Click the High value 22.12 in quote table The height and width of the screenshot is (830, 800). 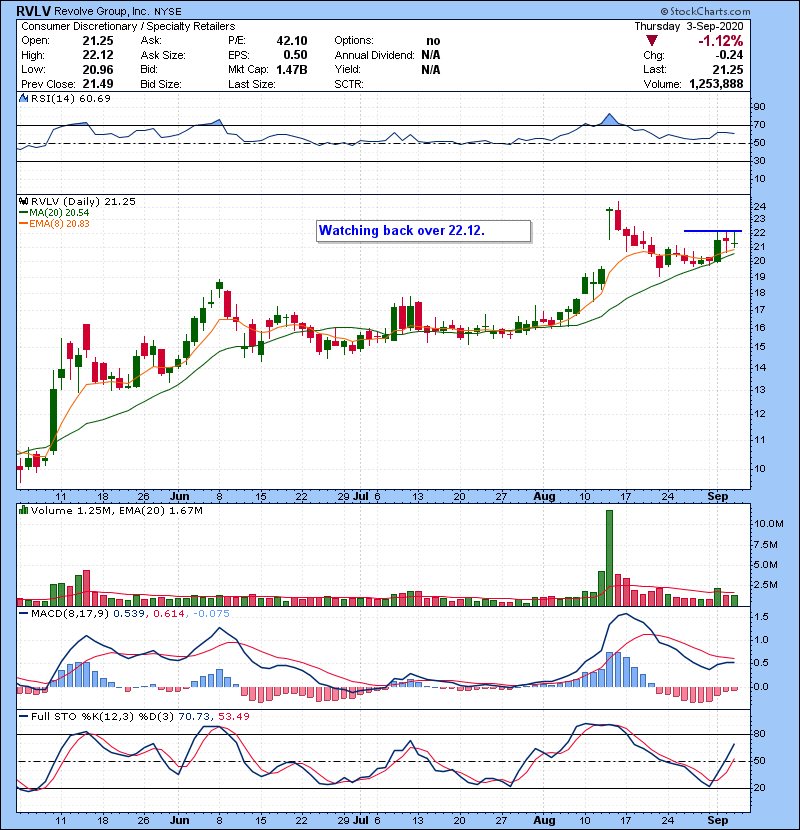[98, 55]
